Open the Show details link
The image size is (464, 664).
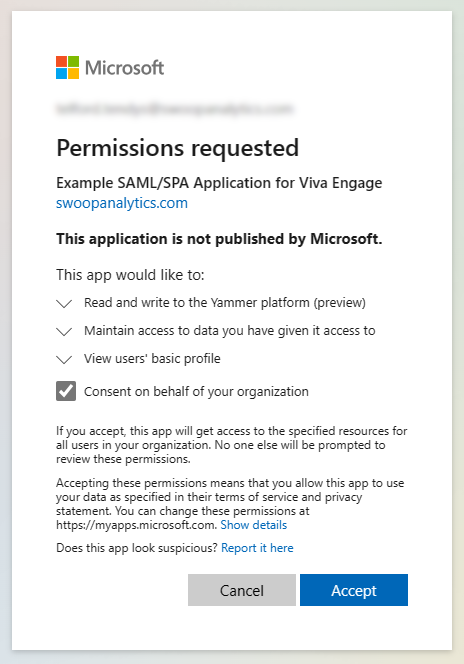254,525
